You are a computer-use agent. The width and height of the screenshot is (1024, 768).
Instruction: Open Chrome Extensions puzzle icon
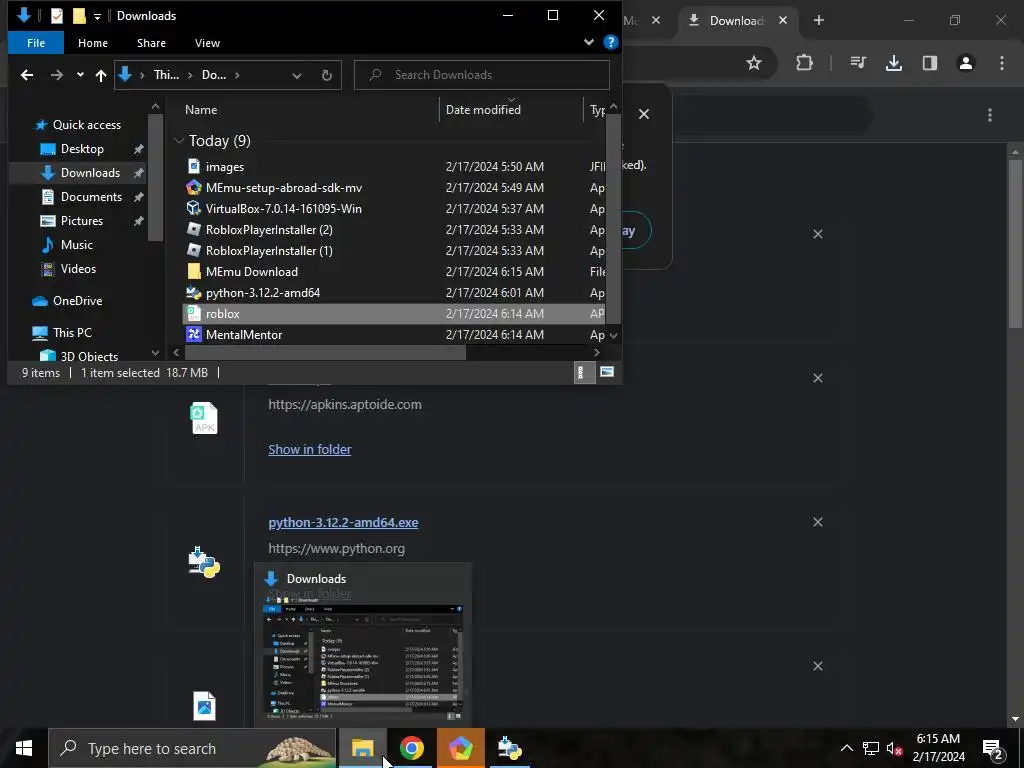805,63
